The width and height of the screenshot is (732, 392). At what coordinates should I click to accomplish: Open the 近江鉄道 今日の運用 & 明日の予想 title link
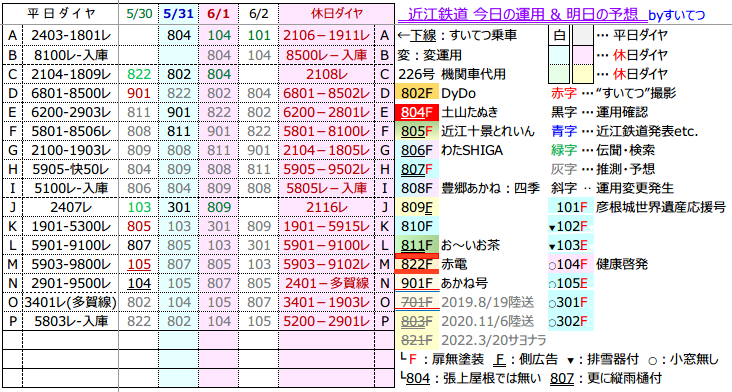tap(522, 14)
